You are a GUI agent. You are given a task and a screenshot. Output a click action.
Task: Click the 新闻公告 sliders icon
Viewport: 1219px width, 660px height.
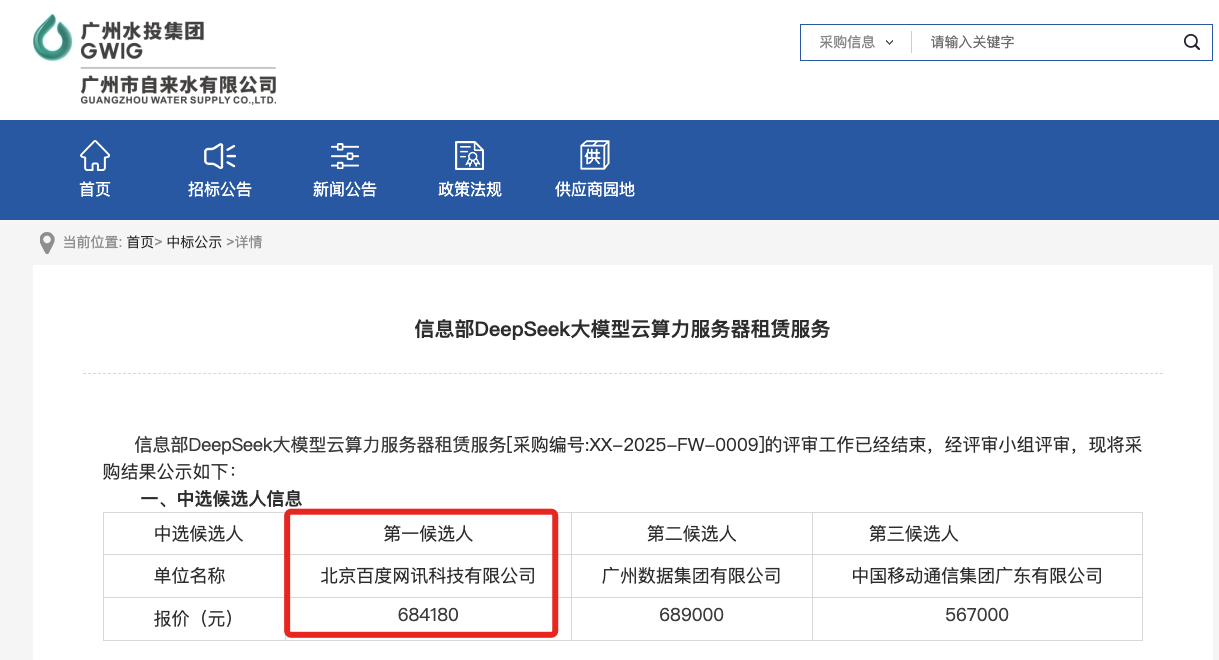click(344, 155)
